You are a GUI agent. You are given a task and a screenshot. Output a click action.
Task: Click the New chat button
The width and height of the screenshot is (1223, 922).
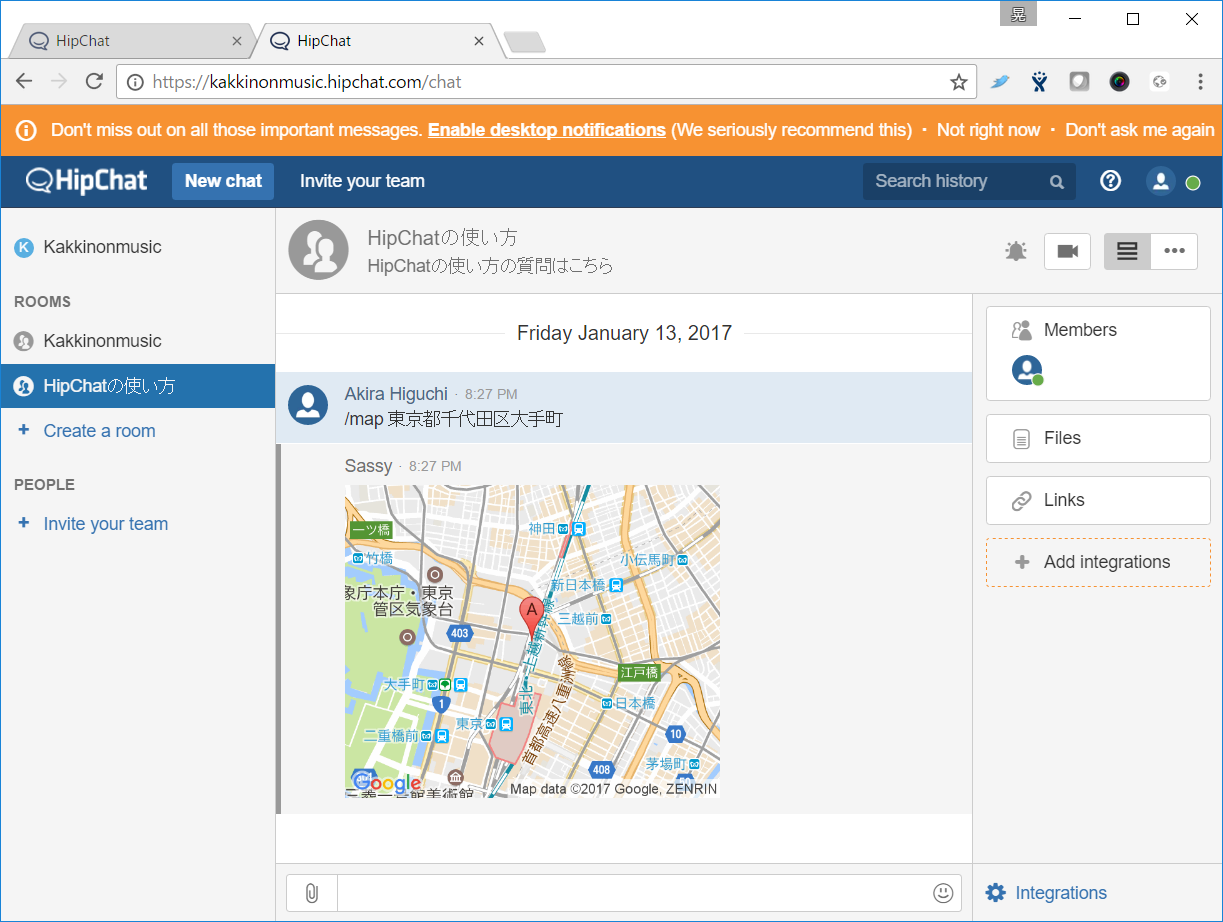223,181
